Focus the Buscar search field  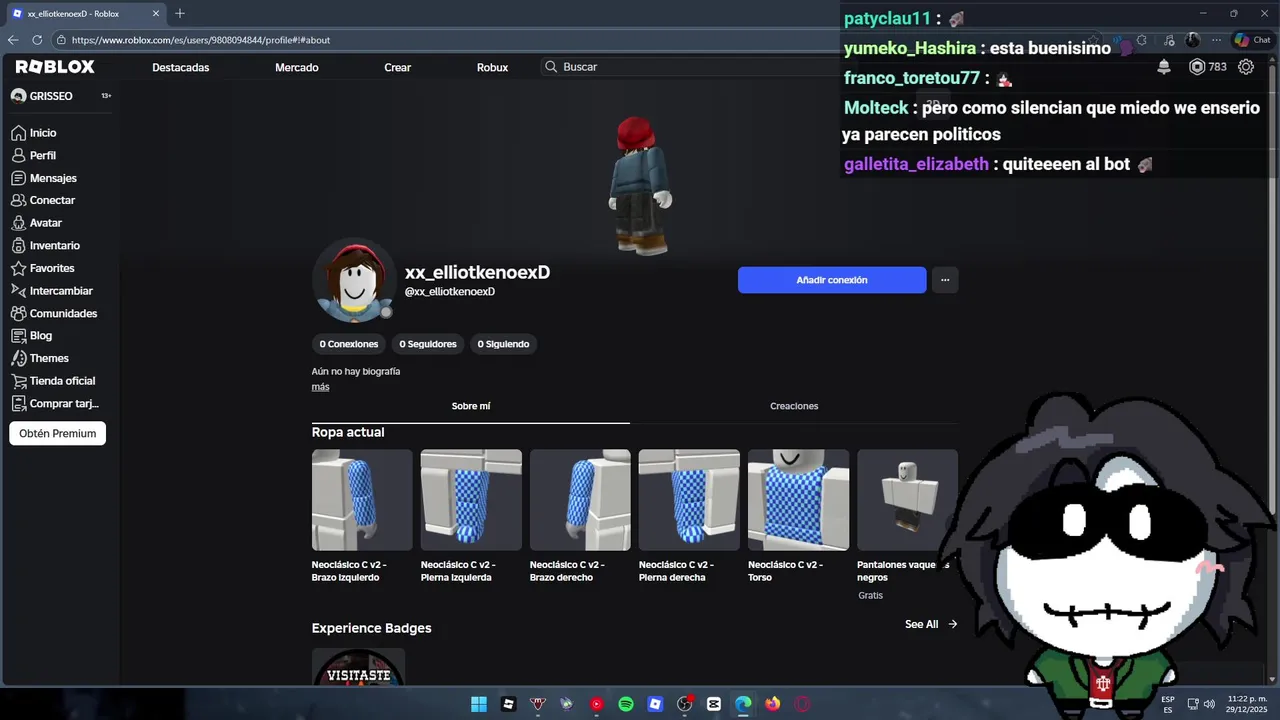[x=690, y=67]
